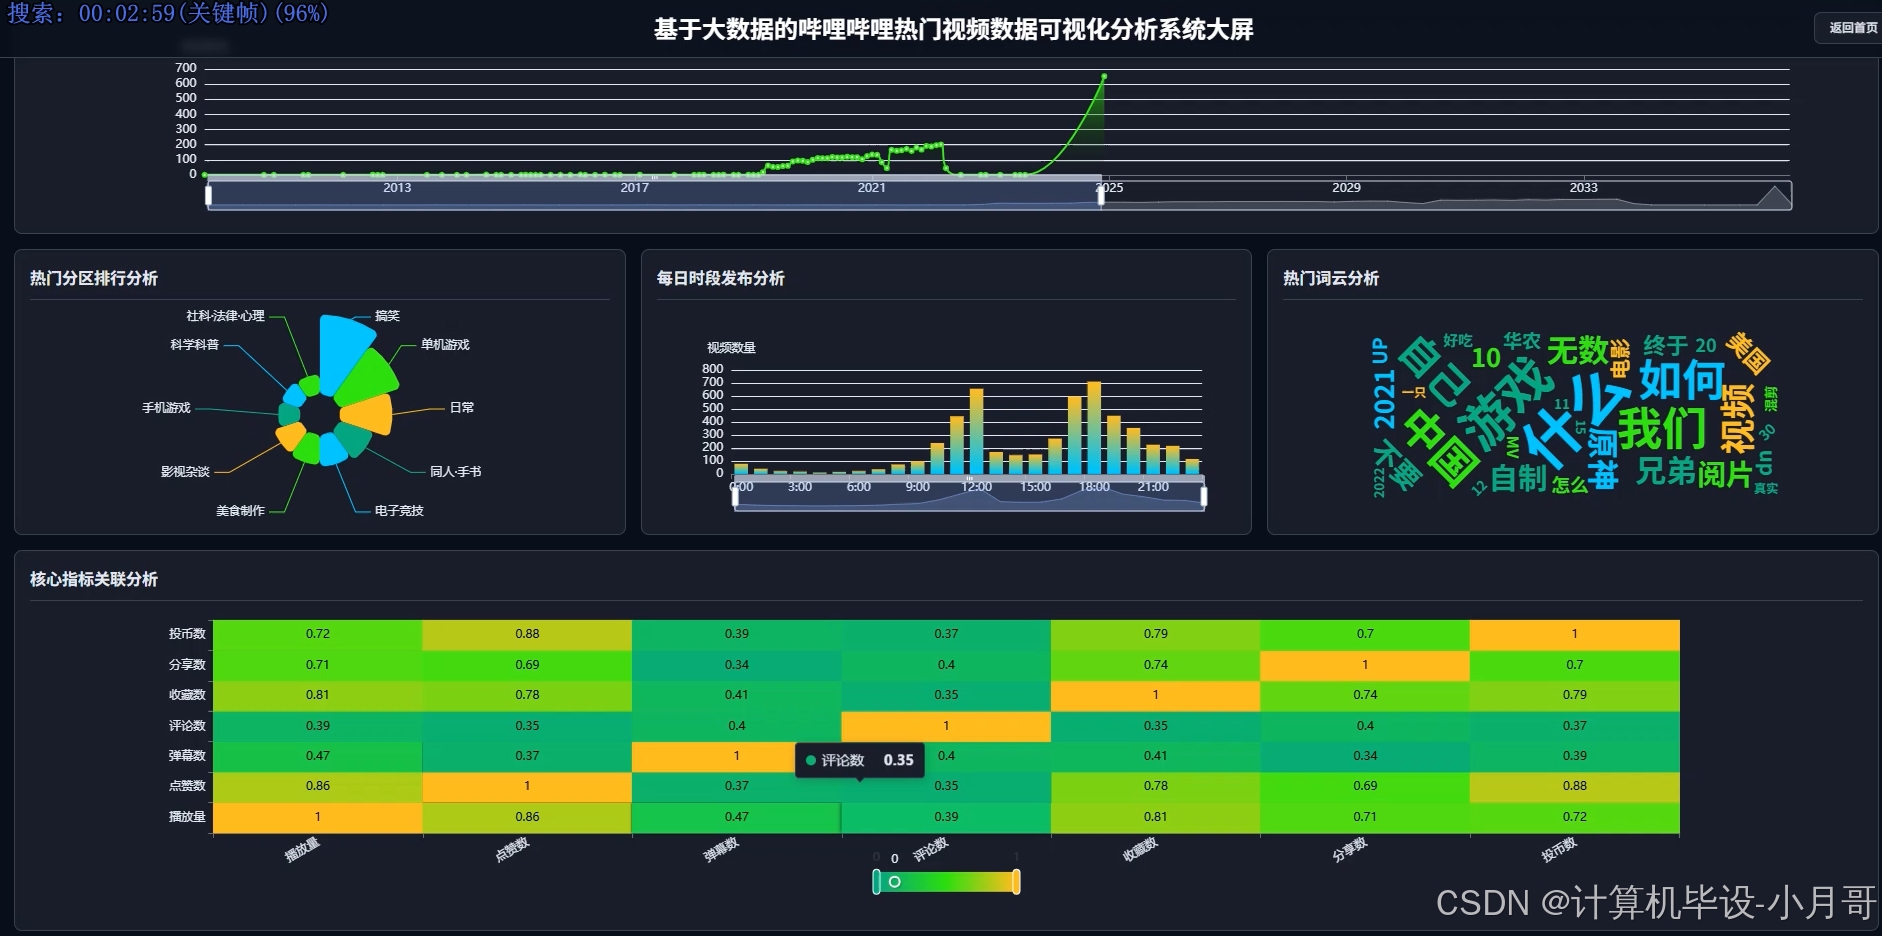Click heatmap cell at row 播放量, column 收藏数
The width and height of the screenshot is (1882, 936).
pos(1156,817)
